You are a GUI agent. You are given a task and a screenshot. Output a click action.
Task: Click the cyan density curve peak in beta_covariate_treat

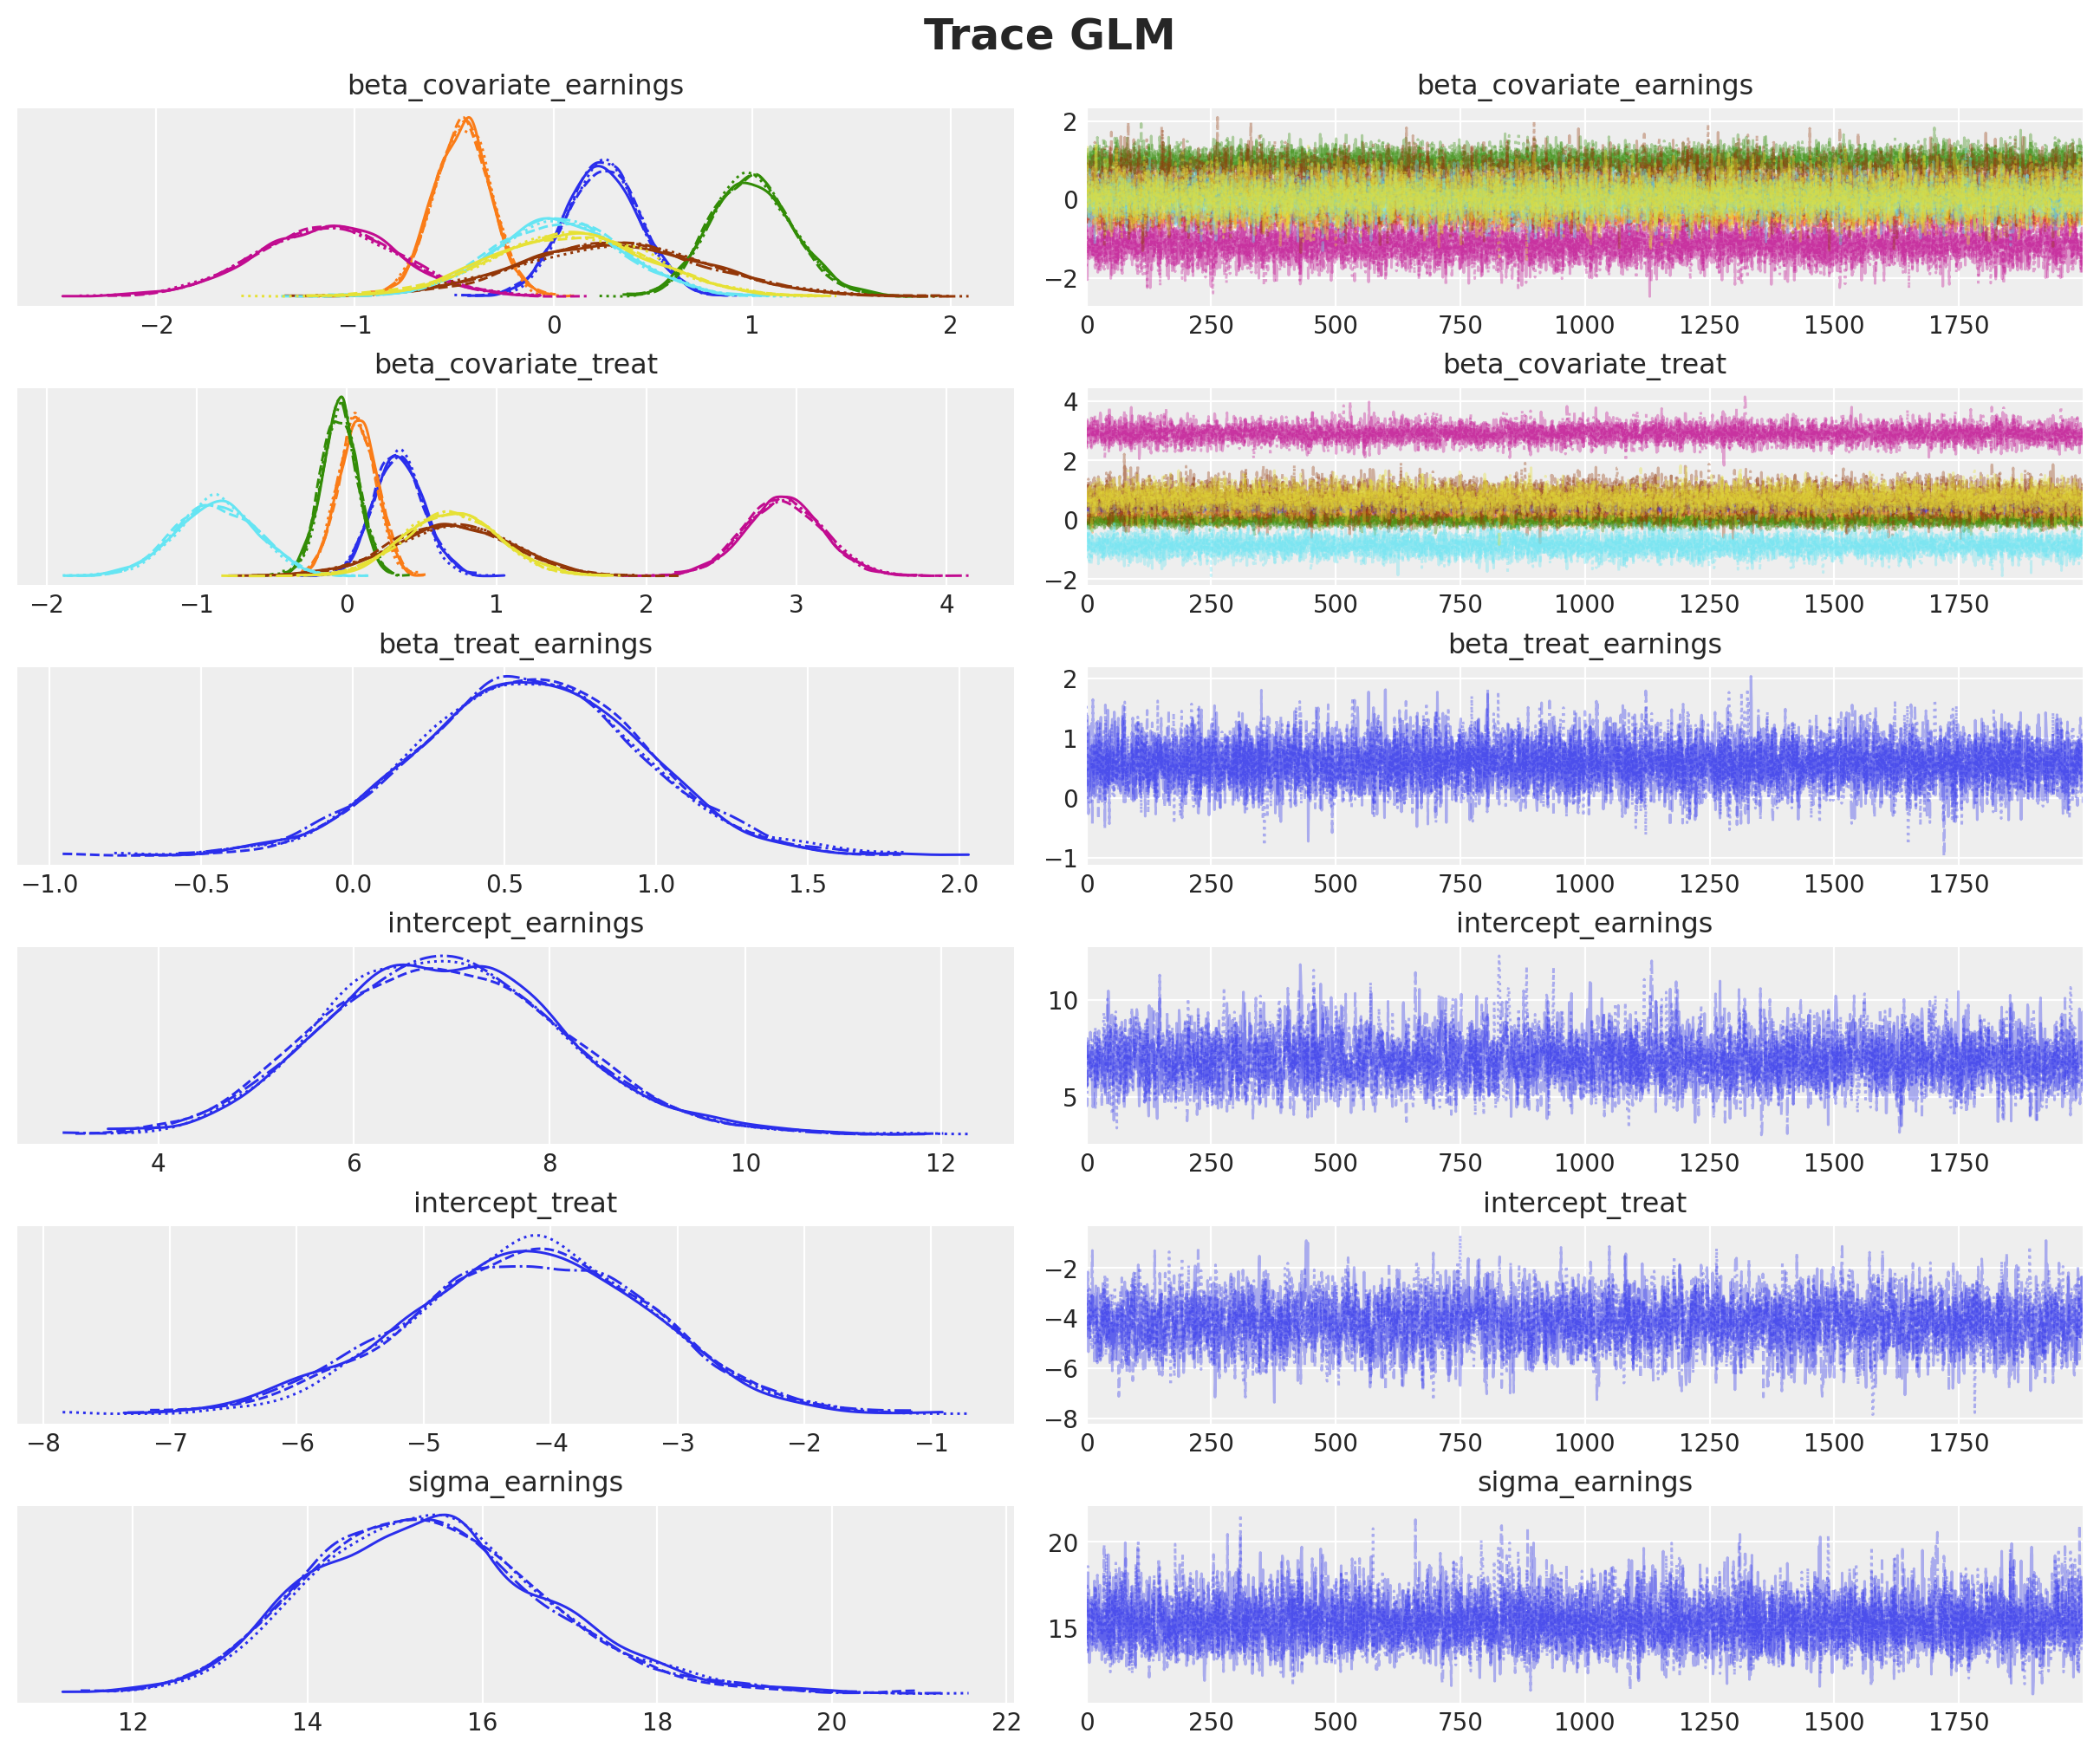(220, 500)
